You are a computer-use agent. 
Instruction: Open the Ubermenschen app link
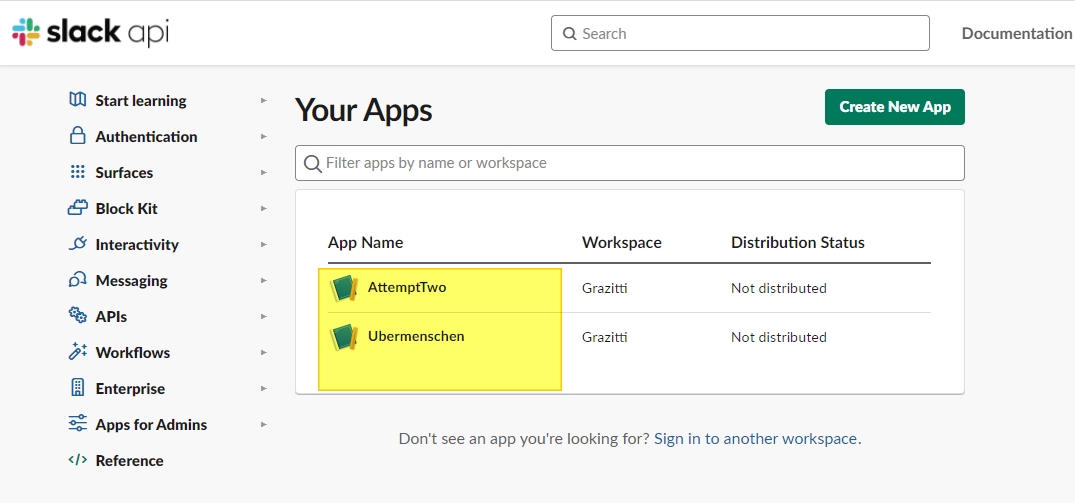pos(416,336)
